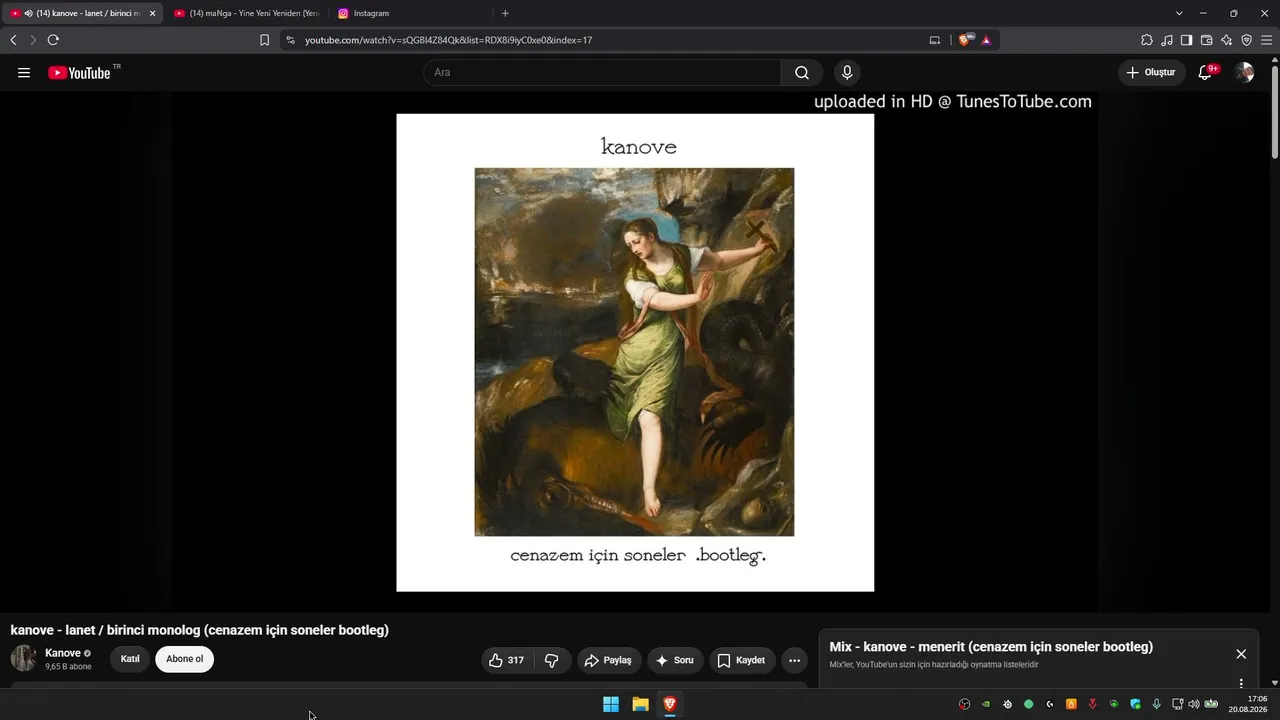
Task: Install app or cast via address bar icon
Action: [935, 40]
